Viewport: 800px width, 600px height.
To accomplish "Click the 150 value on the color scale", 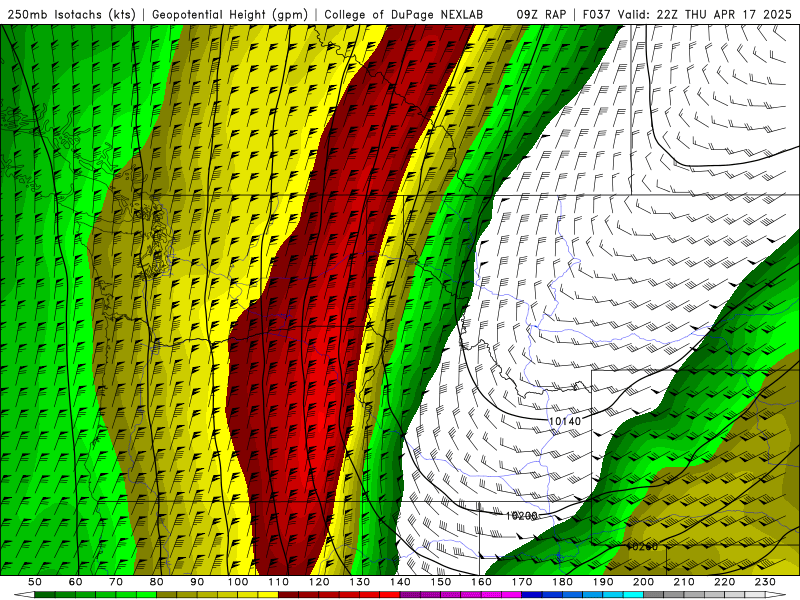I will click(441, 582).
